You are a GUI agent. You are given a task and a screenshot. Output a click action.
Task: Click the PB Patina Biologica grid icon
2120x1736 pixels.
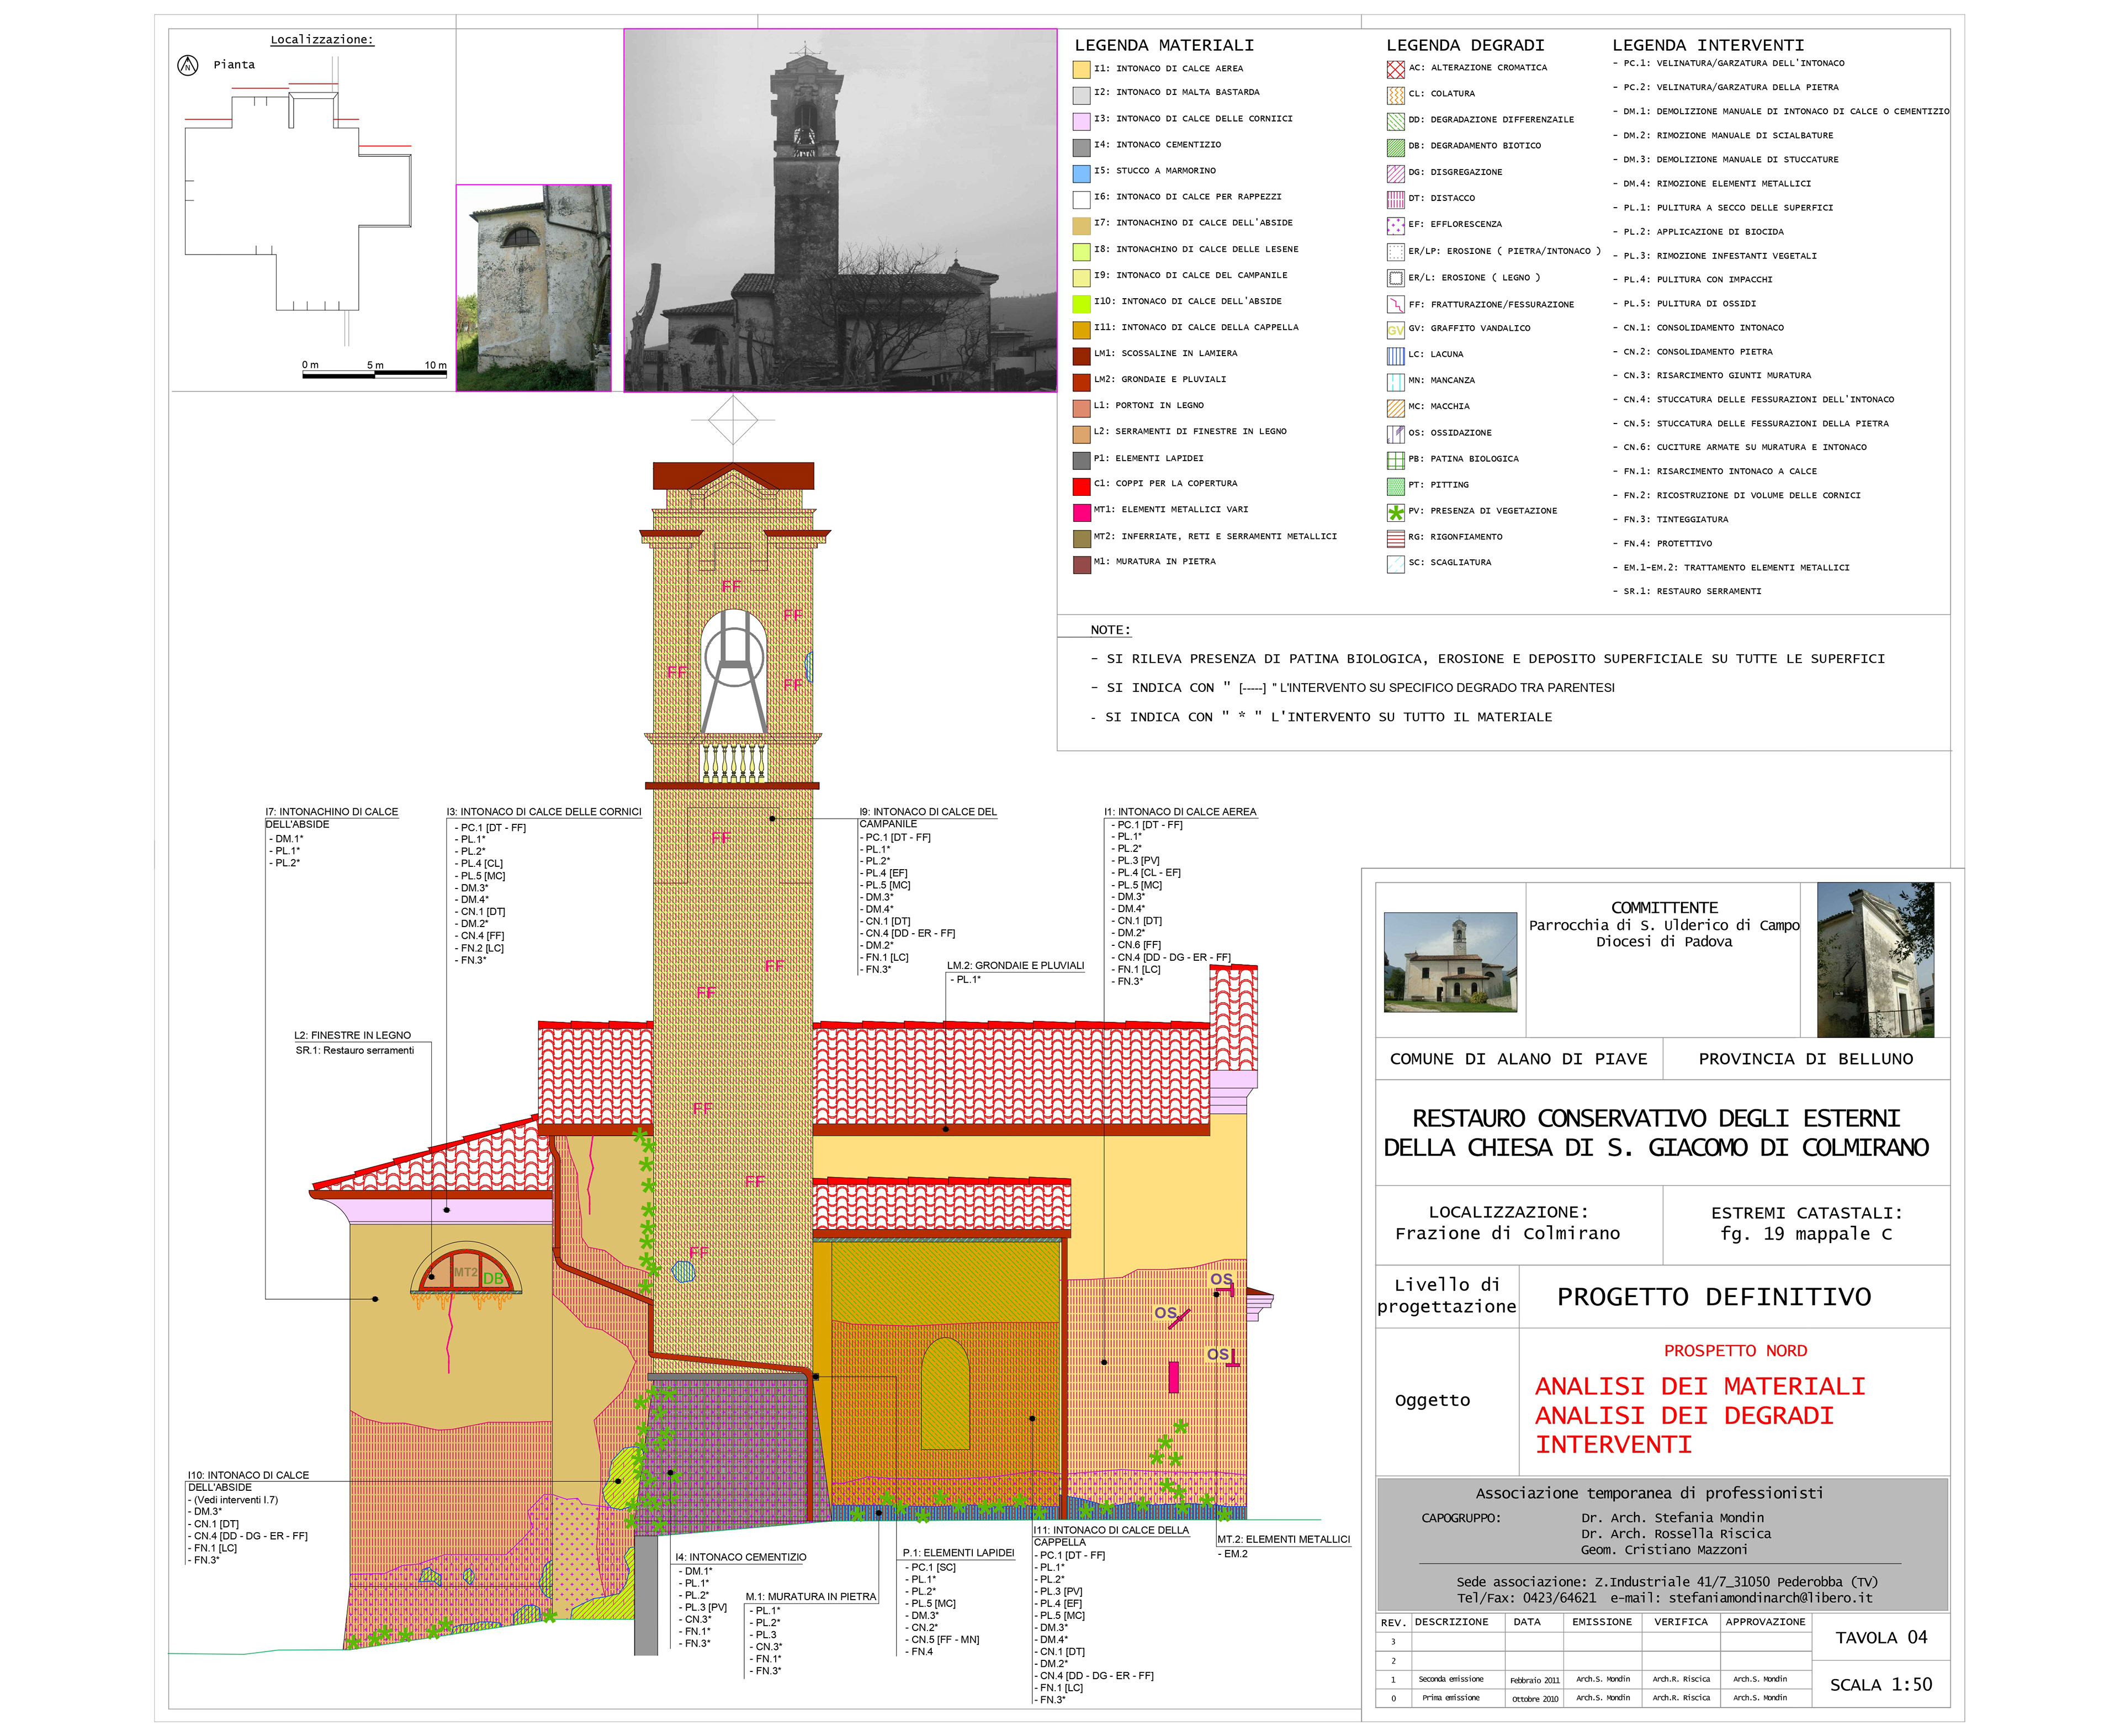[1395, 460]
